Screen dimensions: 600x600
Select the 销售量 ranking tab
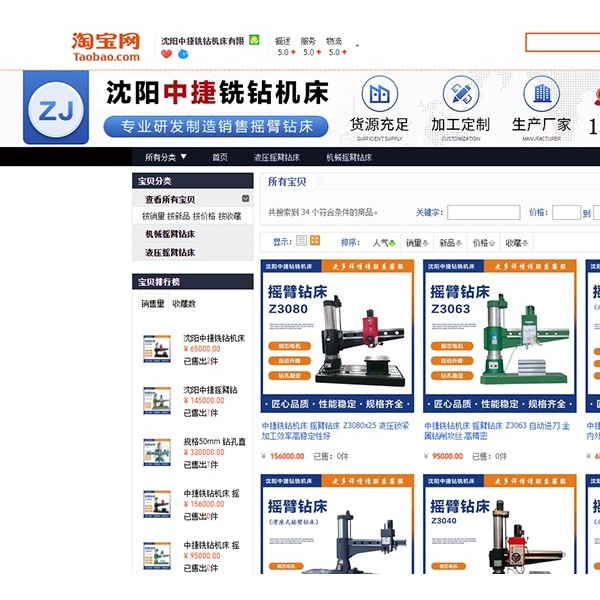(153, 304)
